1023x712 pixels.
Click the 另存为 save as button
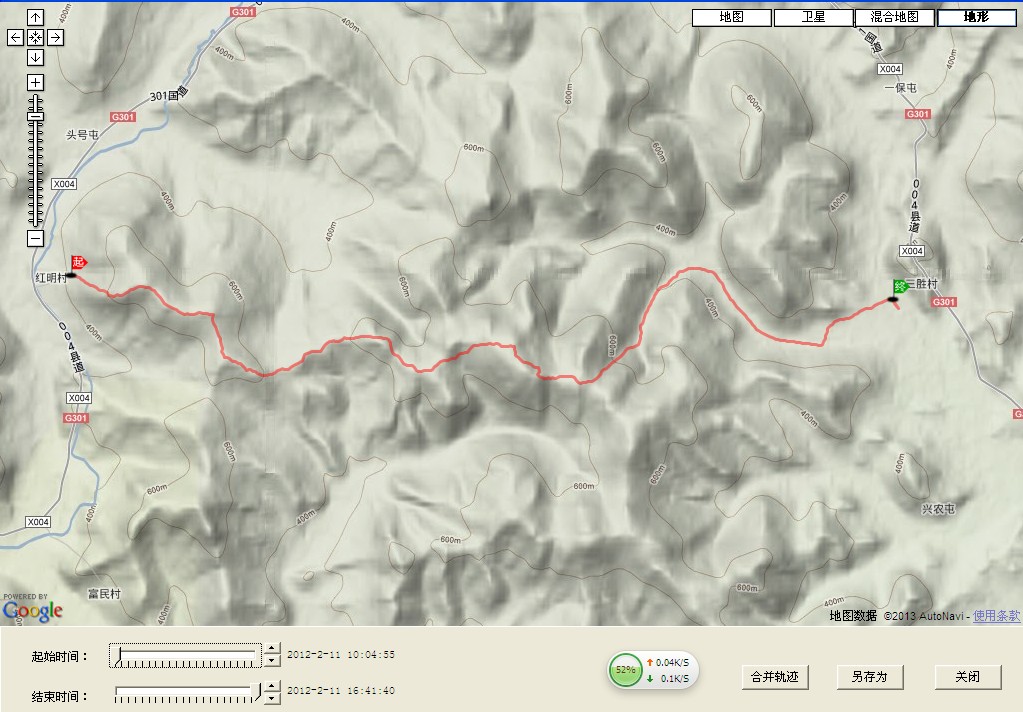[869, 677]
